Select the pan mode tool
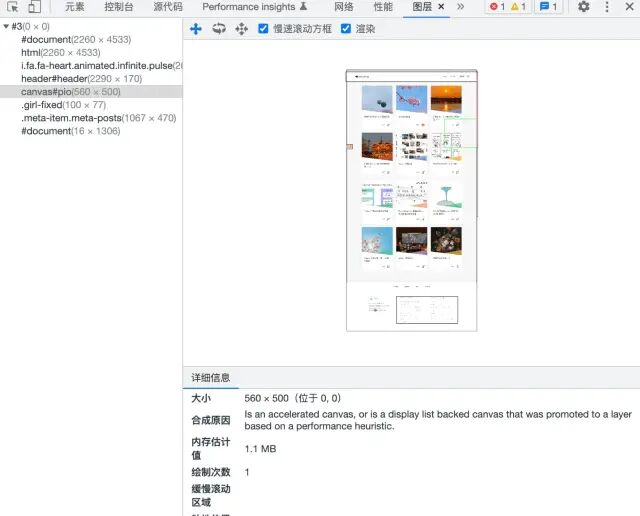640x516 pixels. (x=196, y=29)
